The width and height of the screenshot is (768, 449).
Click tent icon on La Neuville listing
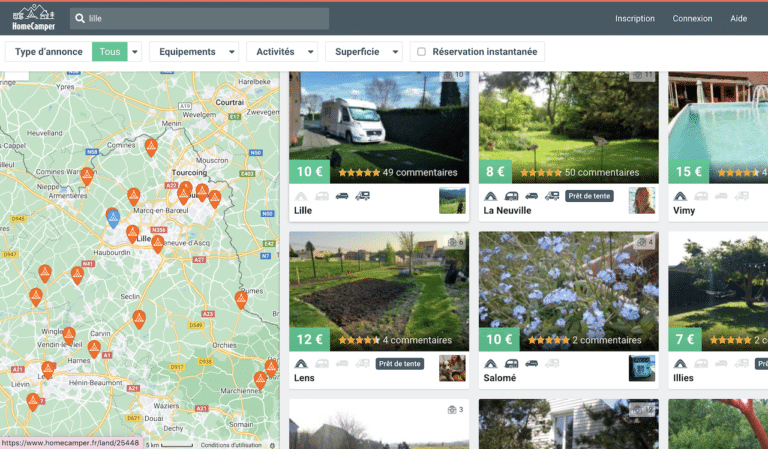click(x=490, y=196)
